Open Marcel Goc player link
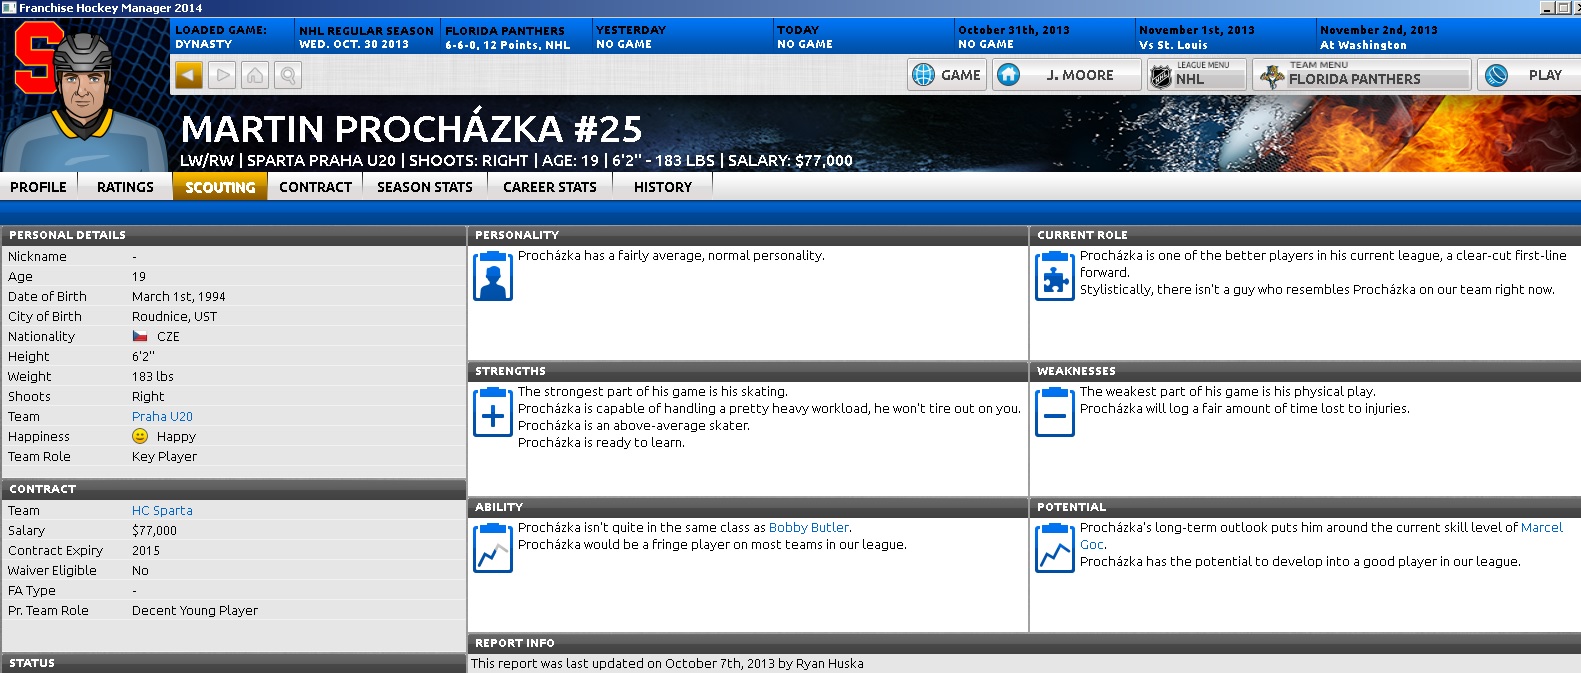This screenshot has height=673, width=1581. pyautogui.click(x=1541, y=528)
